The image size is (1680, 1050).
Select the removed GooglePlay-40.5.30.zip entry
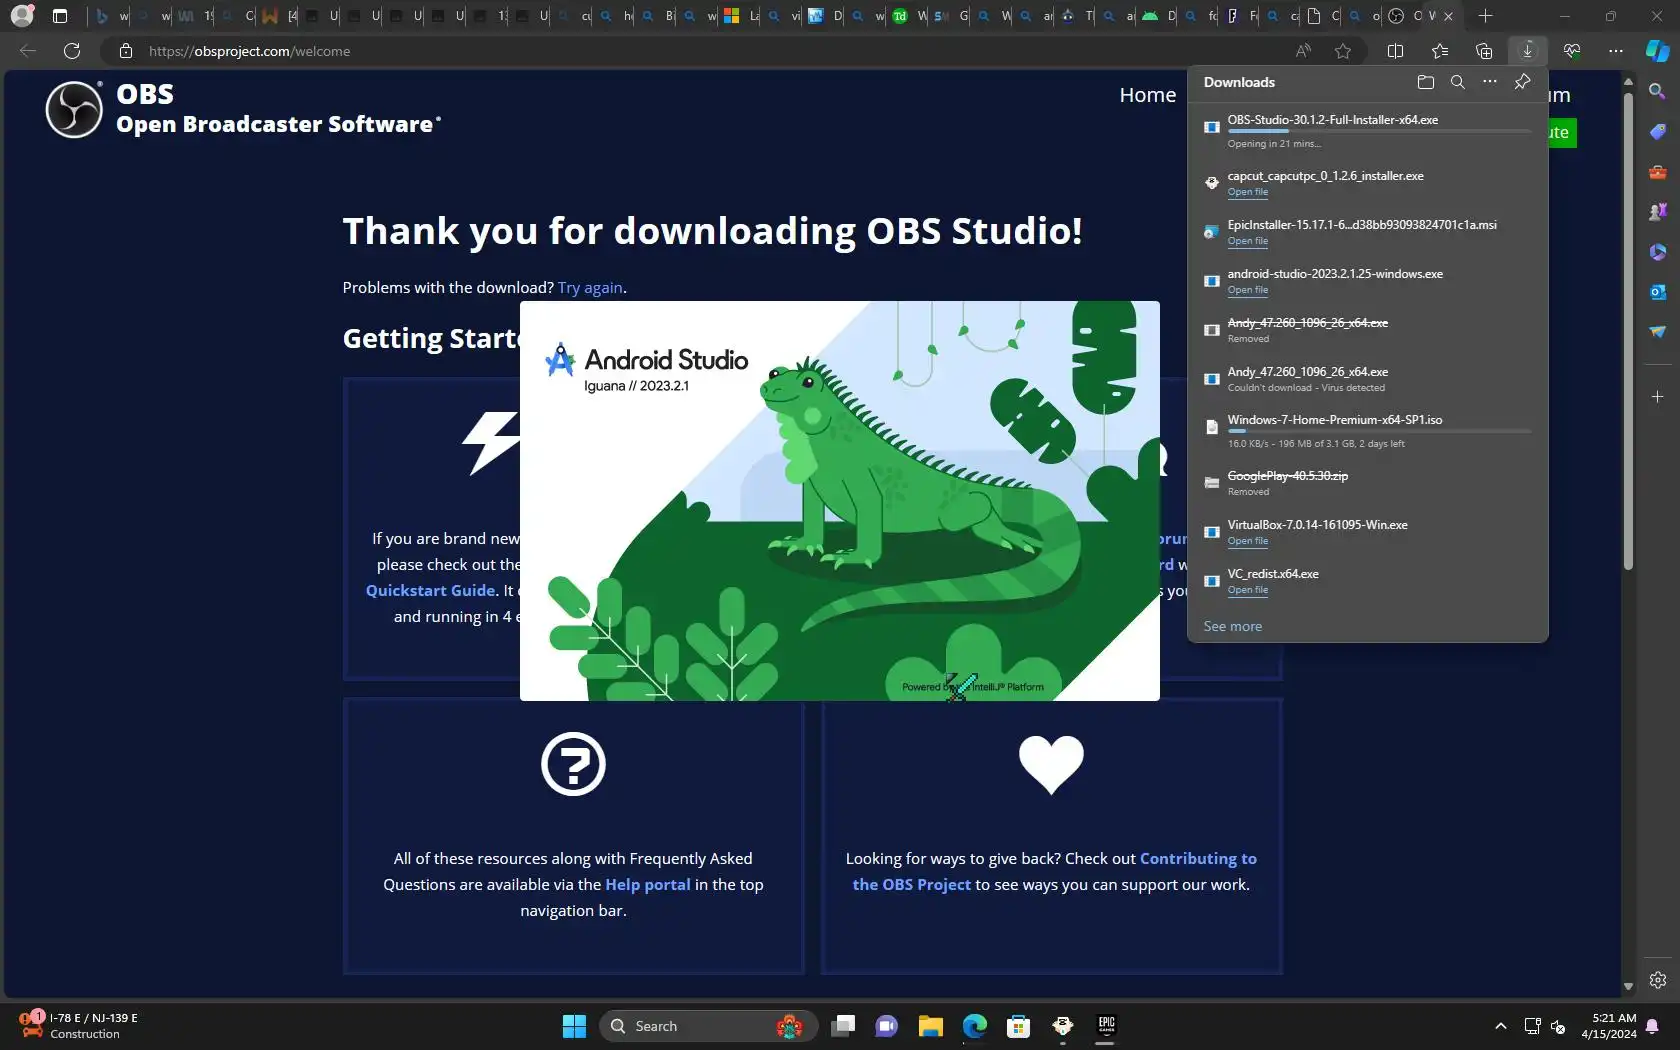tap(1367, 483)
